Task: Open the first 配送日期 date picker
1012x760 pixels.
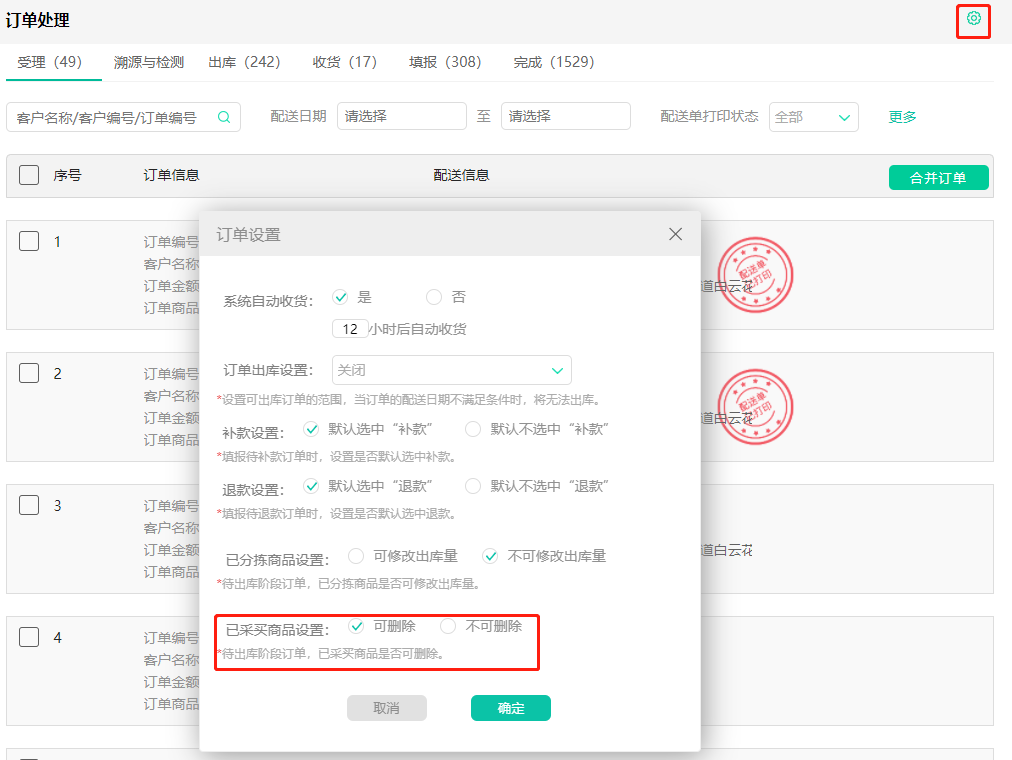Action: [401, 116]
